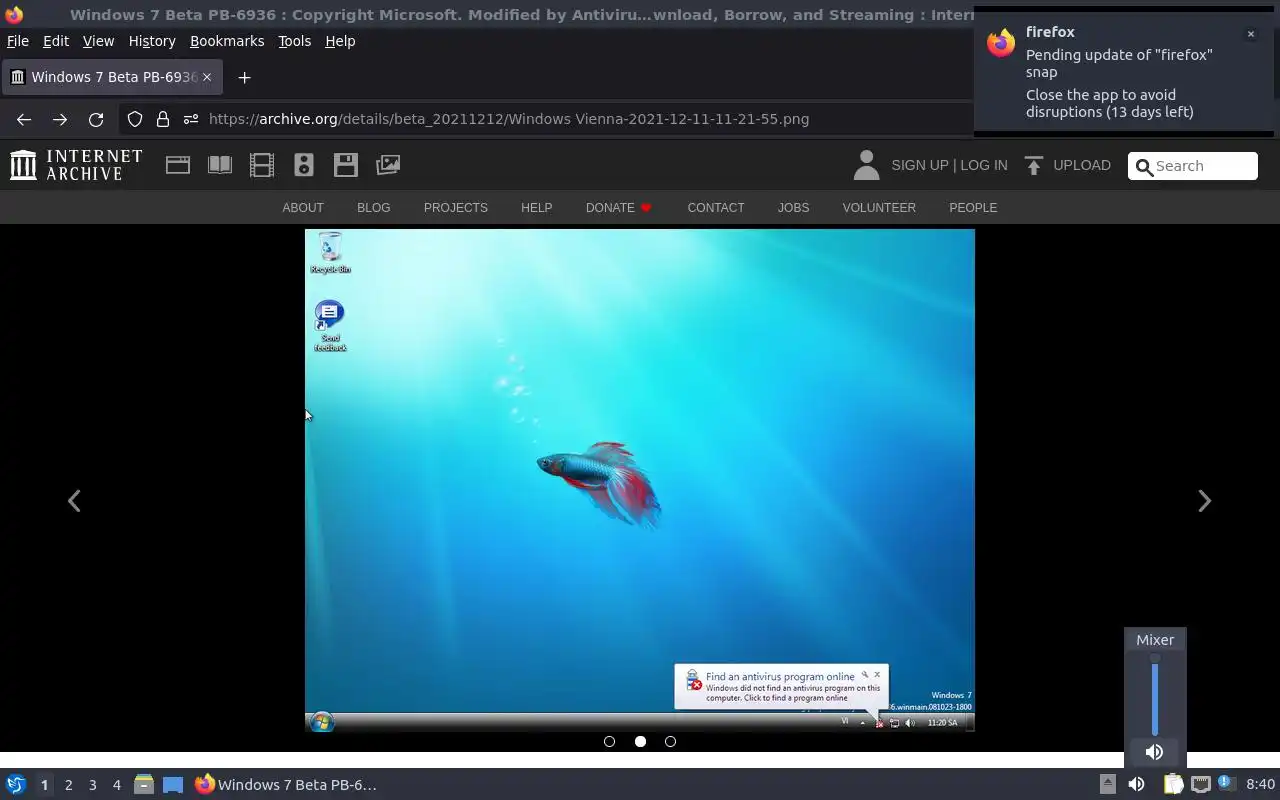Open the Help menu
This screenshot has height=800, width=1280.
click(x=340, y=41)
